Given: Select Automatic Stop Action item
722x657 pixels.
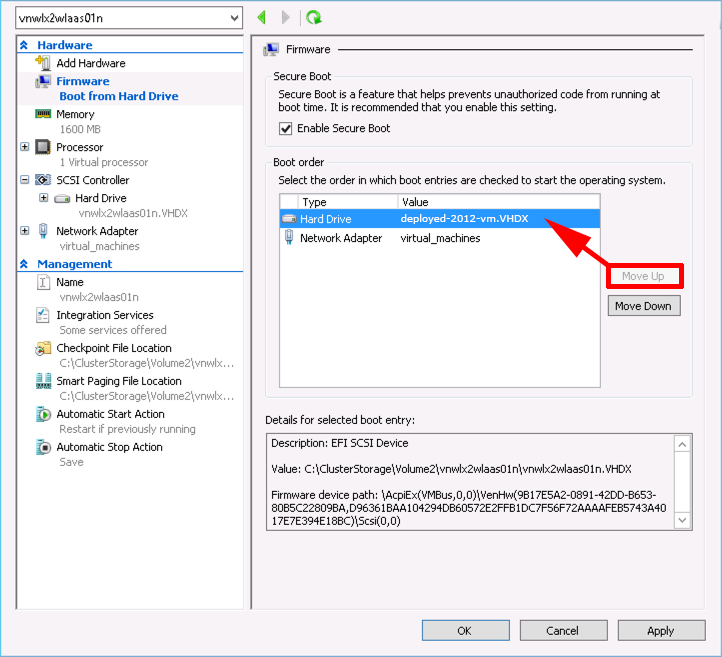Looking at the screenshot, I should pyautogui.click(x=110, y=447).
